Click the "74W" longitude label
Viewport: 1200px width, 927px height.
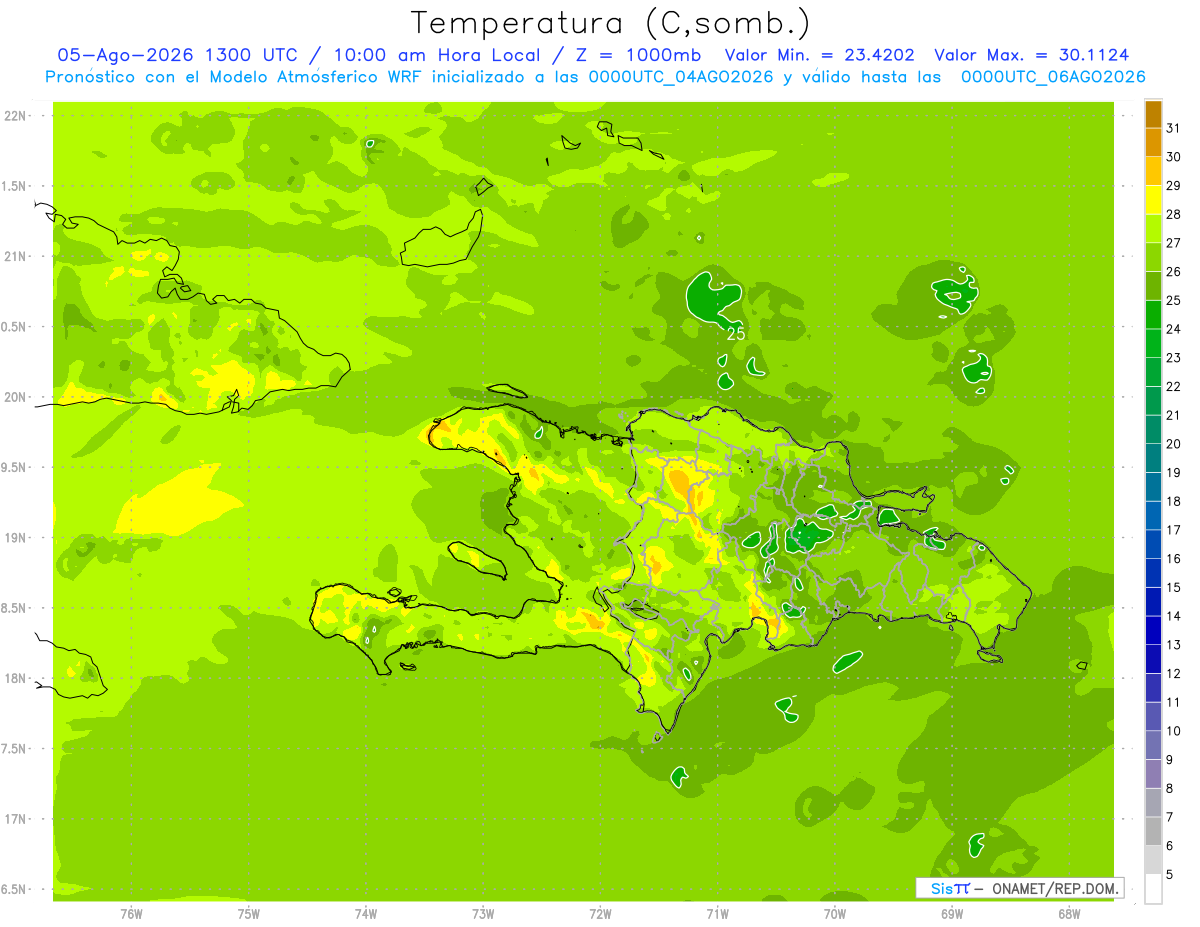(366, 914)
